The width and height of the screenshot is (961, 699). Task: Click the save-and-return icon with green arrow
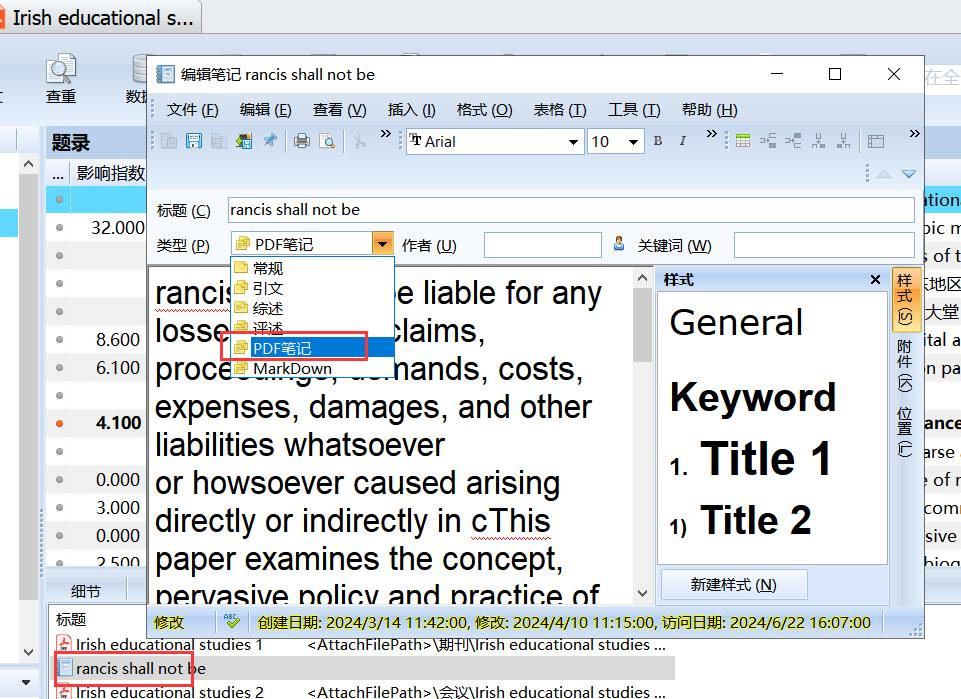pyautogui.click(x=244, y=142)
